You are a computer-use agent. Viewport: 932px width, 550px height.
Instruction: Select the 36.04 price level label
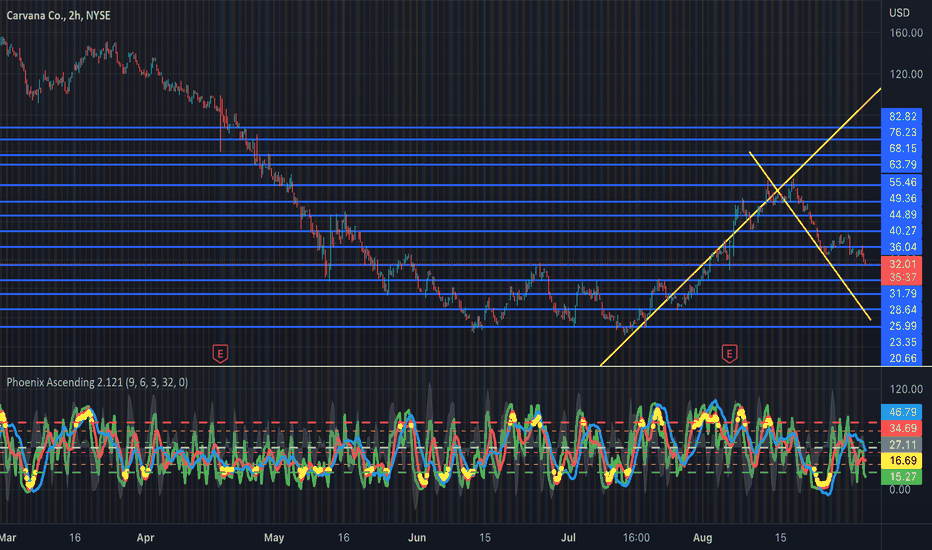click(x=902, y=247)
